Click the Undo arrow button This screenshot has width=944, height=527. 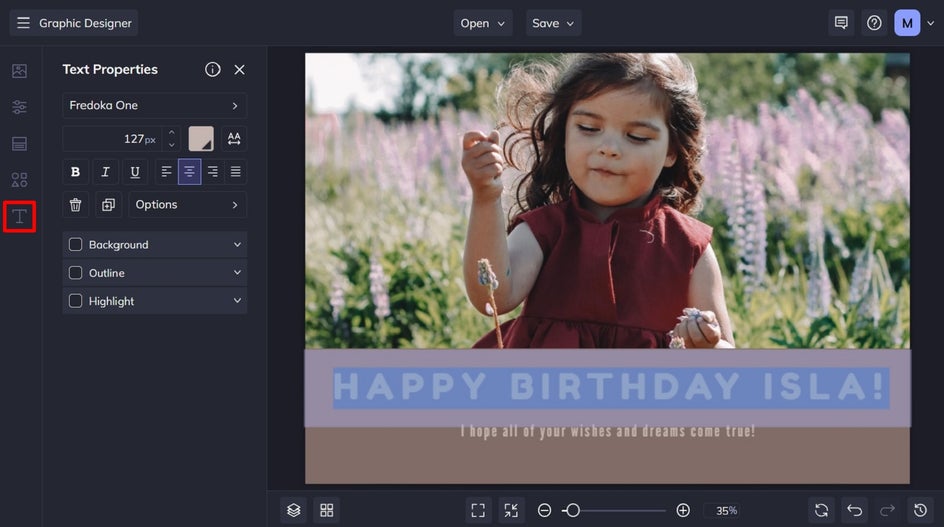(853, 510)
